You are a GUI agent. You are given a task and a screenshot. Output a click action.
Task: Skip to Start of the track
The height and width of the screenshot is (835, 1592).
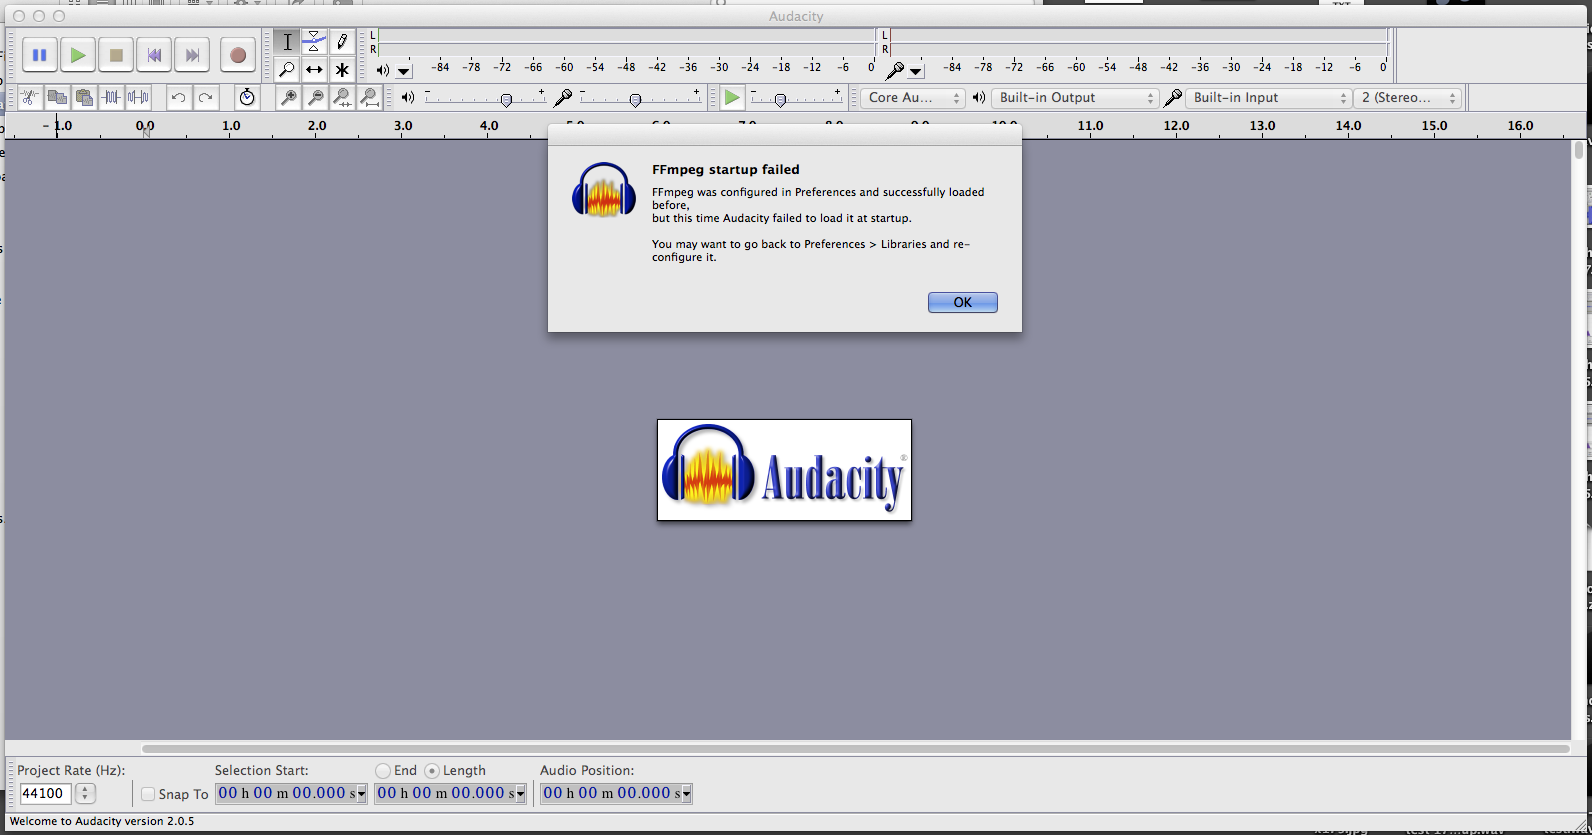pos(154,55)
